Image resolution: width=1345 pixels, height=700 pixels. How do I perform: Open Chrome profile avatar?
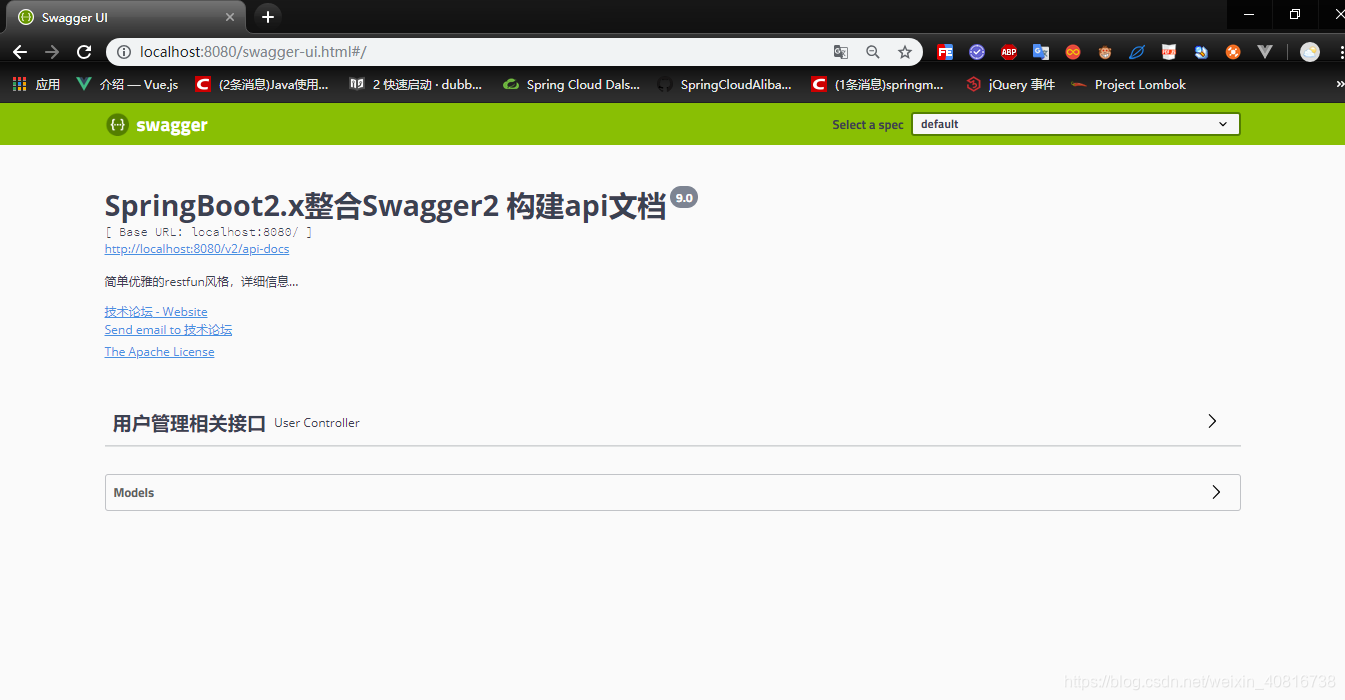[1310, 52]
